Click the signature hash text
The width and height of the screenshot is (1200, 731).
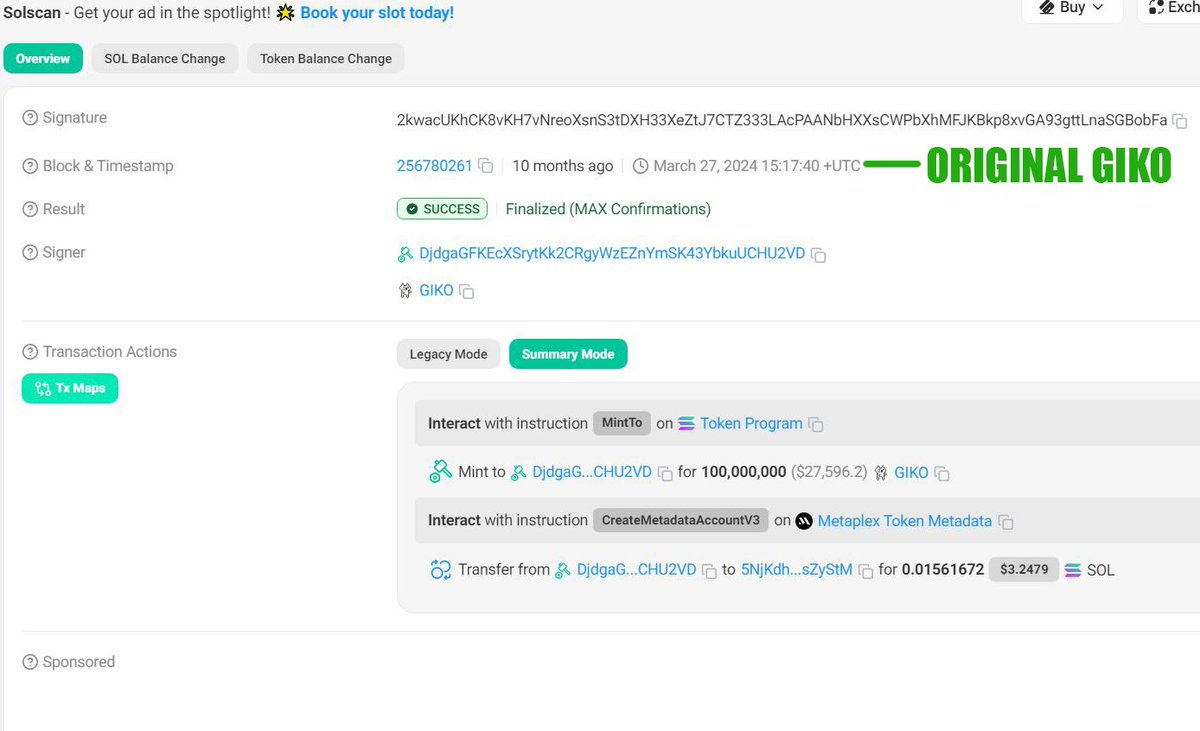[782, 120]
